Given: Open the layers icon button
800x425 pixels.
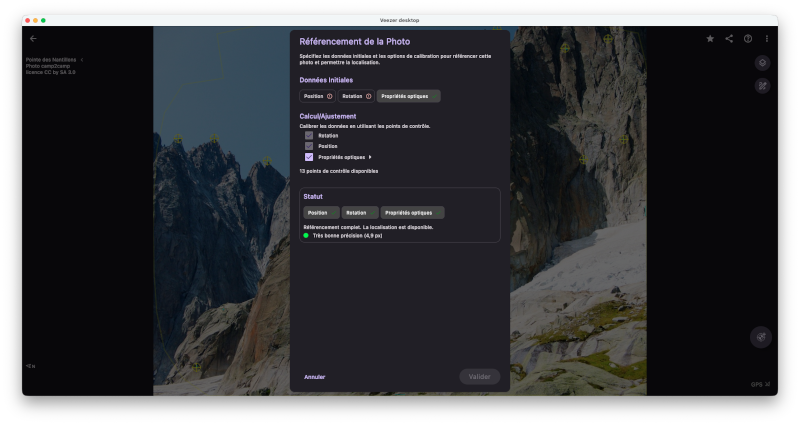Looking at the screenshot, I should click(x=762, y=63).
